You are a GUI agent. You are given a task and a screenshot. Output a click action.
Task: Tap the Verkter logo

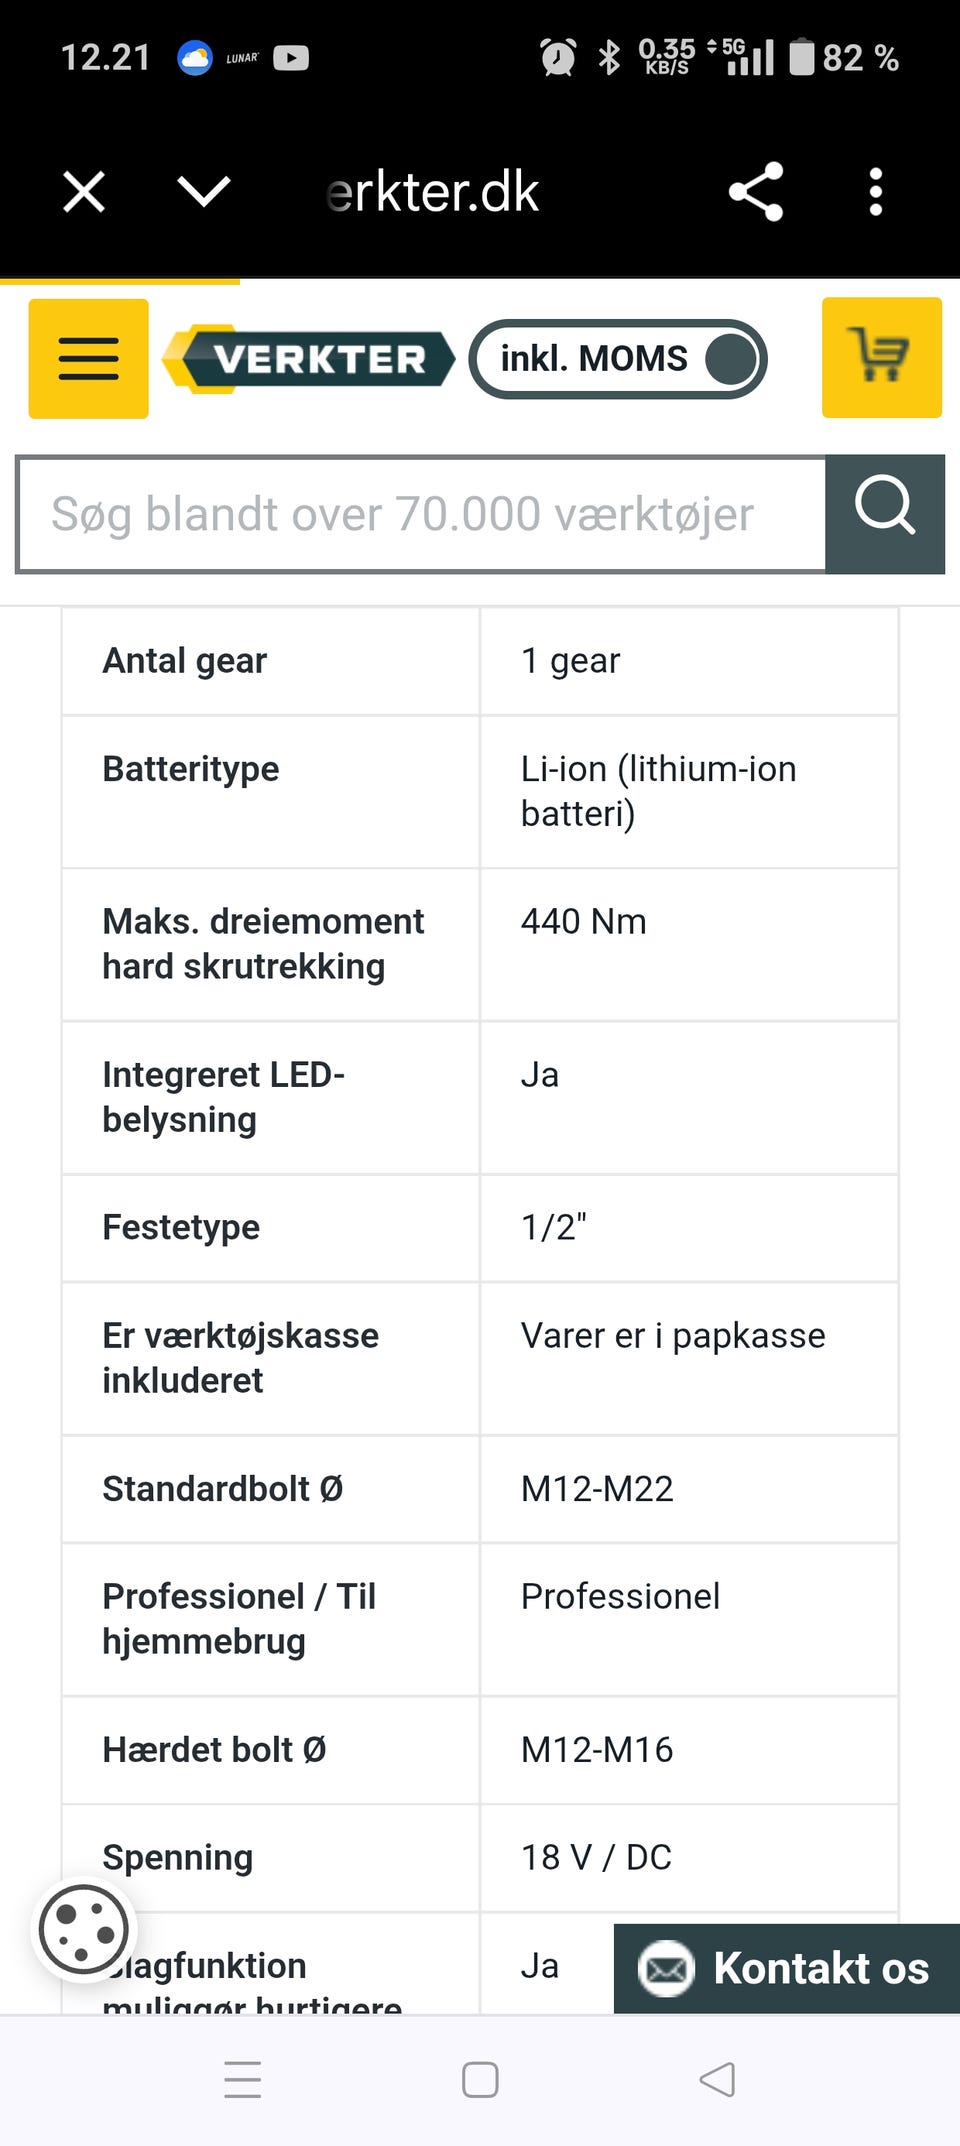(308, 359)
